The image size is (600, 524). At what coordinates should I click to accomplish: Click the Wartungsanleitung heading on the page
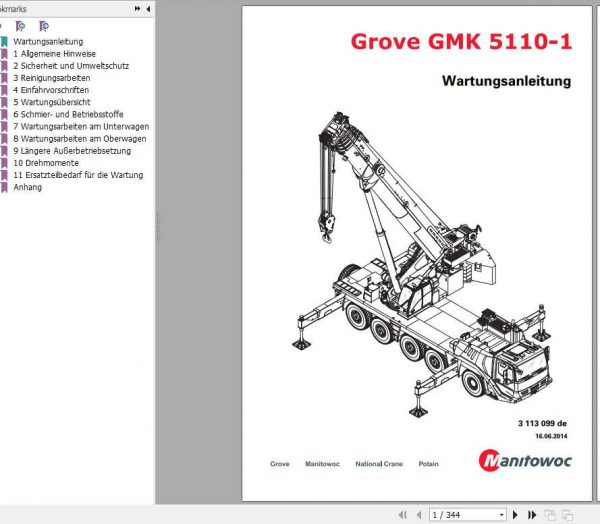(506, 81)
